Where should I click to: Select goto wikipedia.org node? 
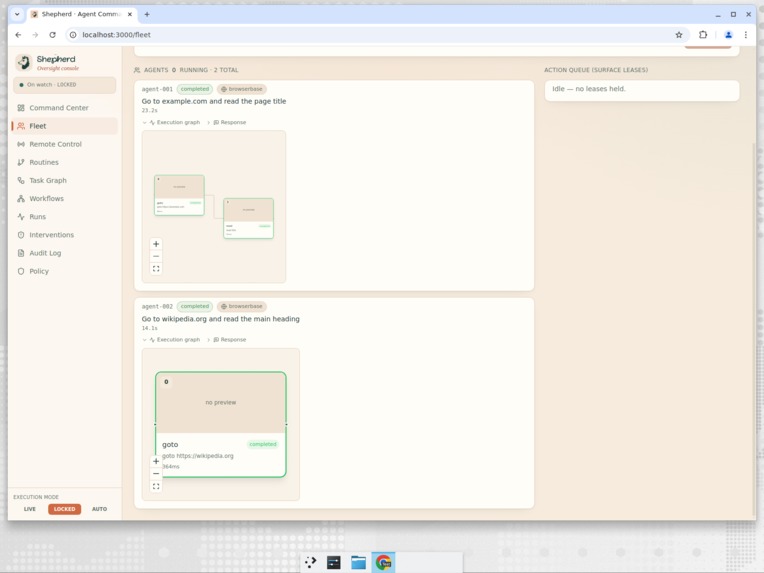pyautogui.click(x=221, y=424)
